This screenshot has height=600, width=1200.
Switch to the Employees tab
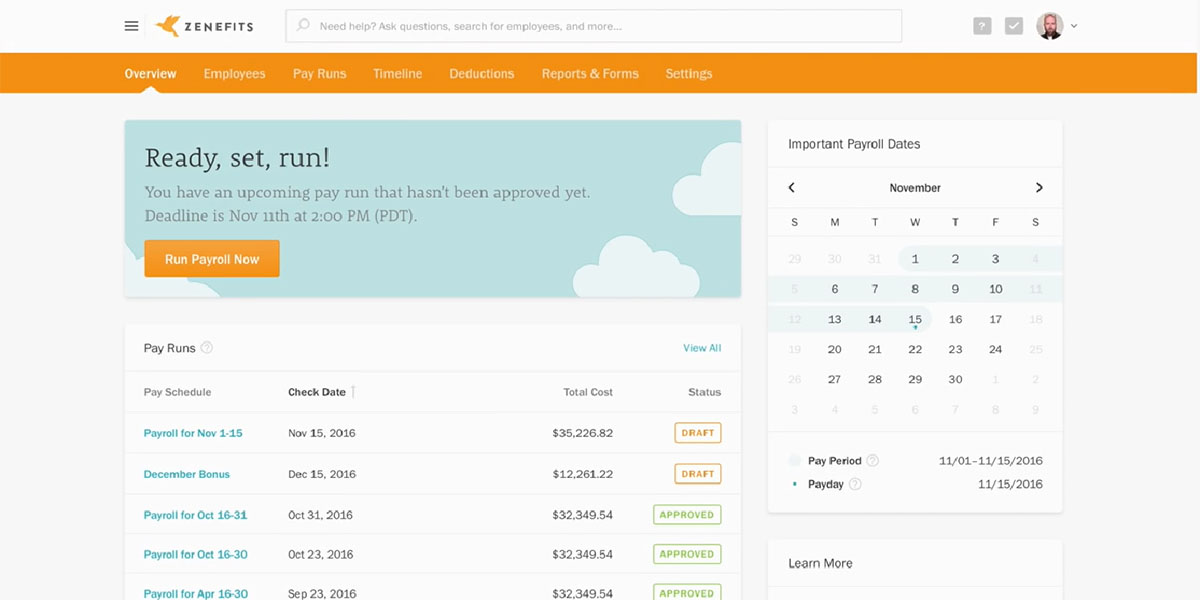[234, 74]
